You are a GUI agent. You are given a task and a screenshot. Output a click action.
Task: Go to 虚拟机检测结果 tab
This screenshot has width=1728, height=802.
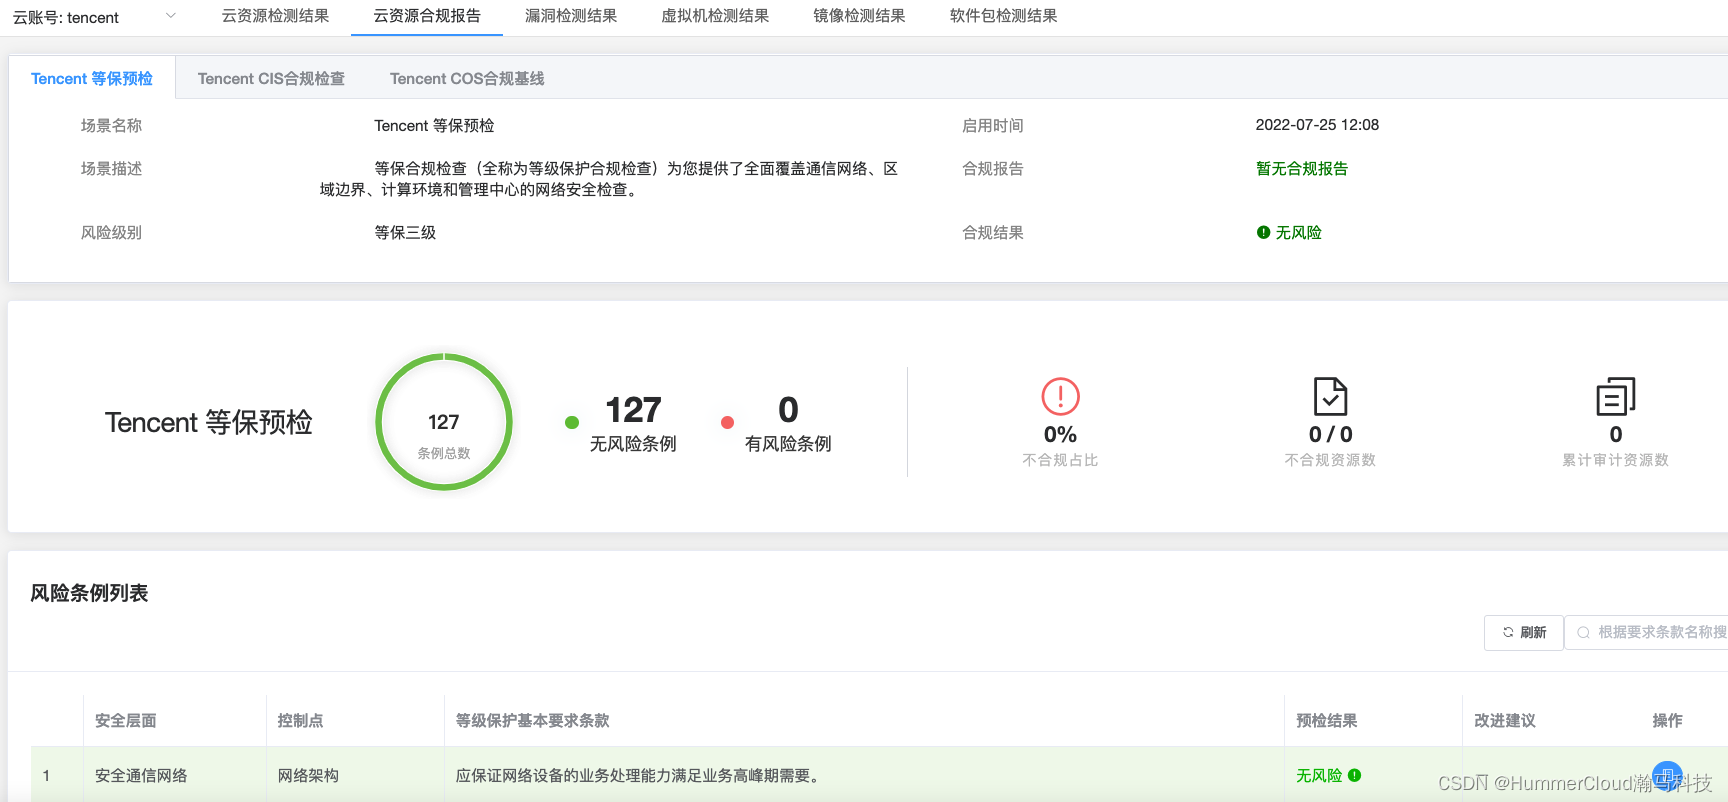[715, 16]
